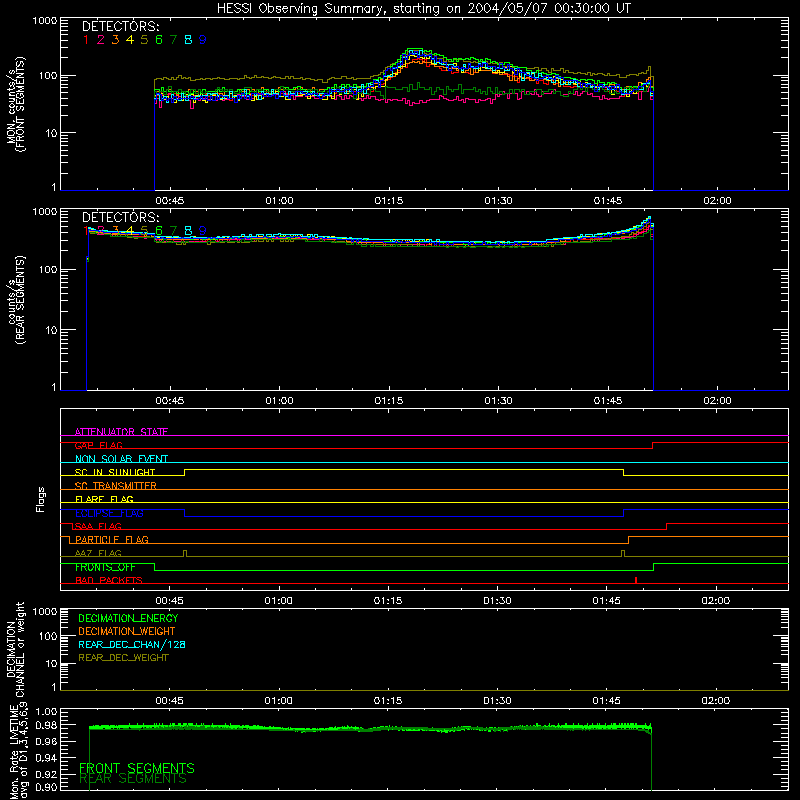Click the SAA_FLAG label
The image size is (800, 800).
98,526
